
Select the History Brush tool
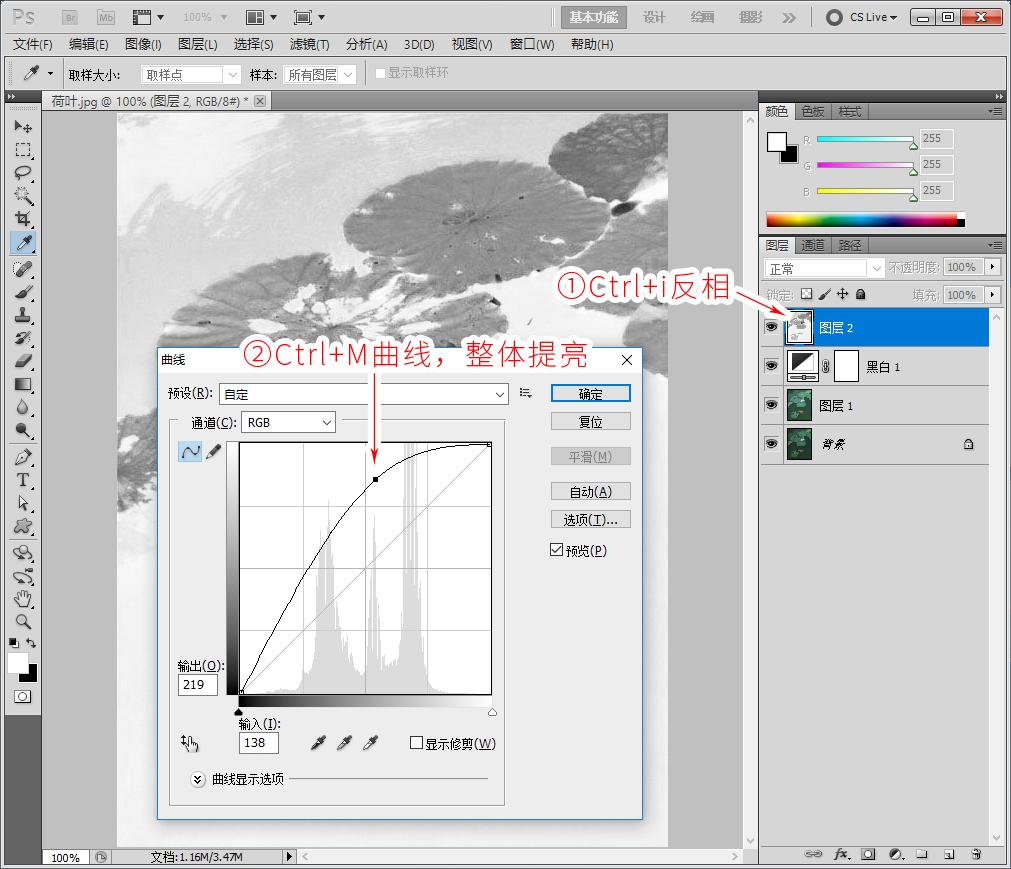point(23,338)
